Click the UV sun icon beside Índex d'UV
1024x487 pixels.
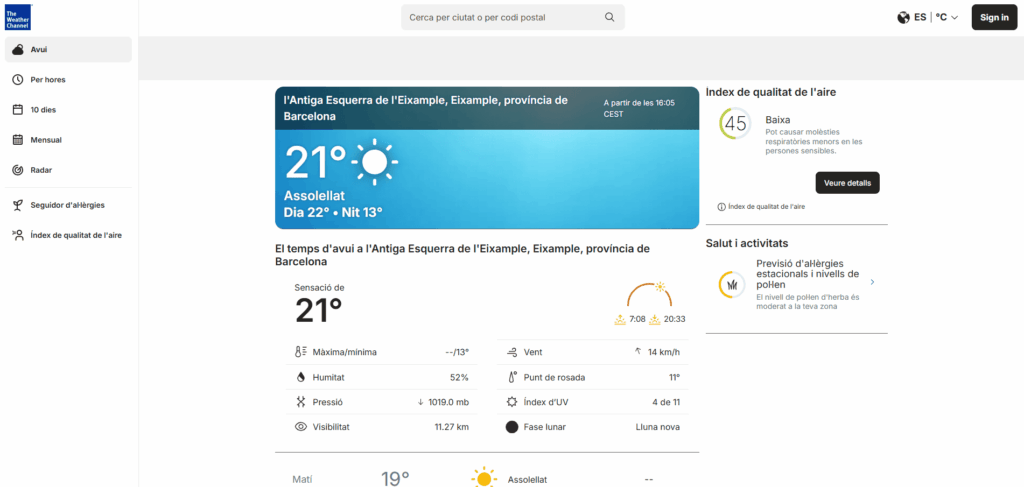click(512, 402)
